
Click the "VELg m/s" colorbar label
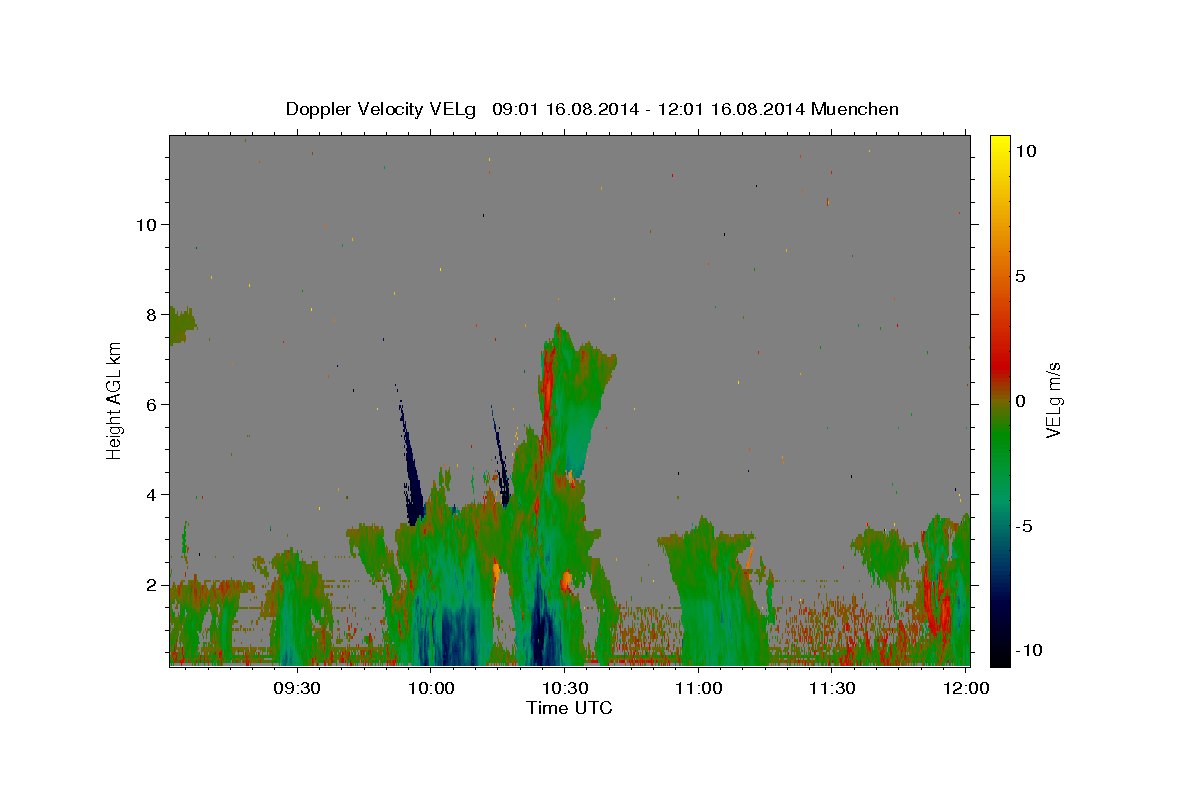(x=1053, y=401)
